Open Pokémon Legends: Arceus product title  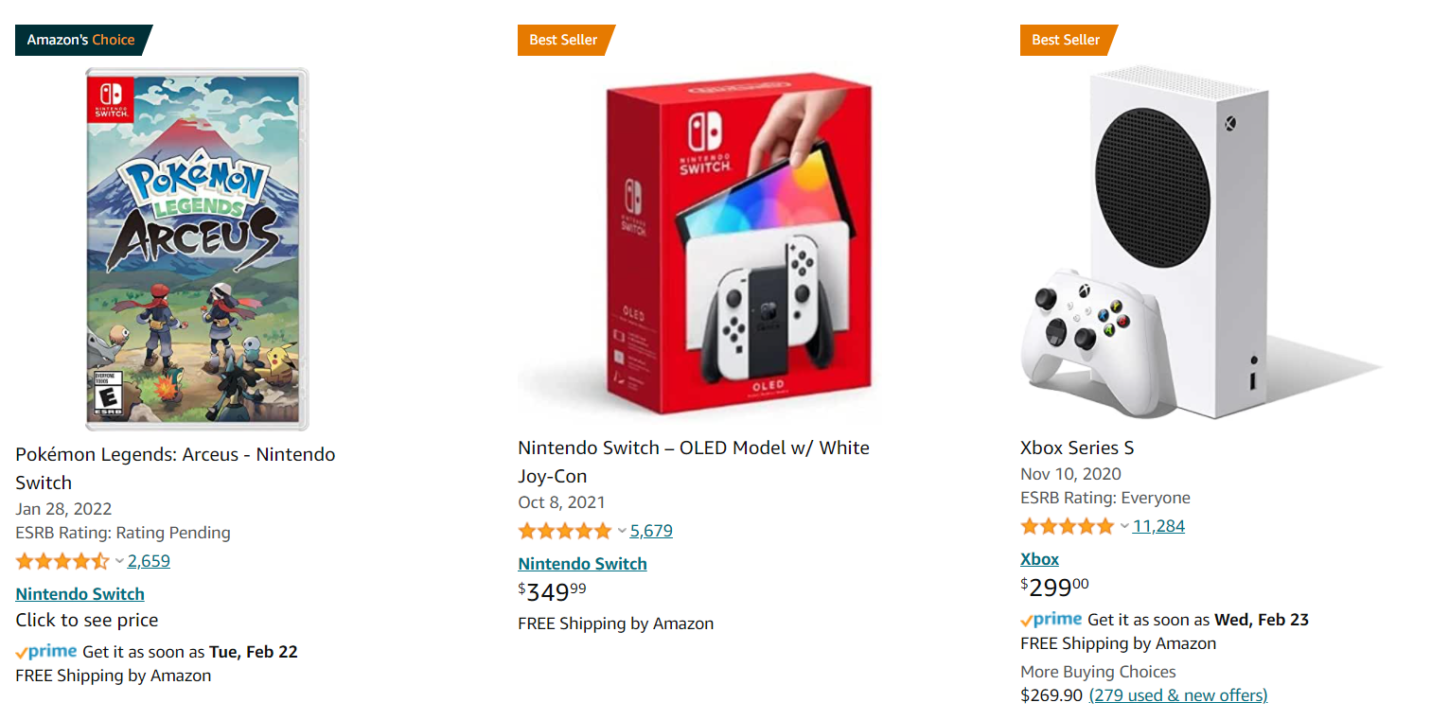click(x=175, y=468)
